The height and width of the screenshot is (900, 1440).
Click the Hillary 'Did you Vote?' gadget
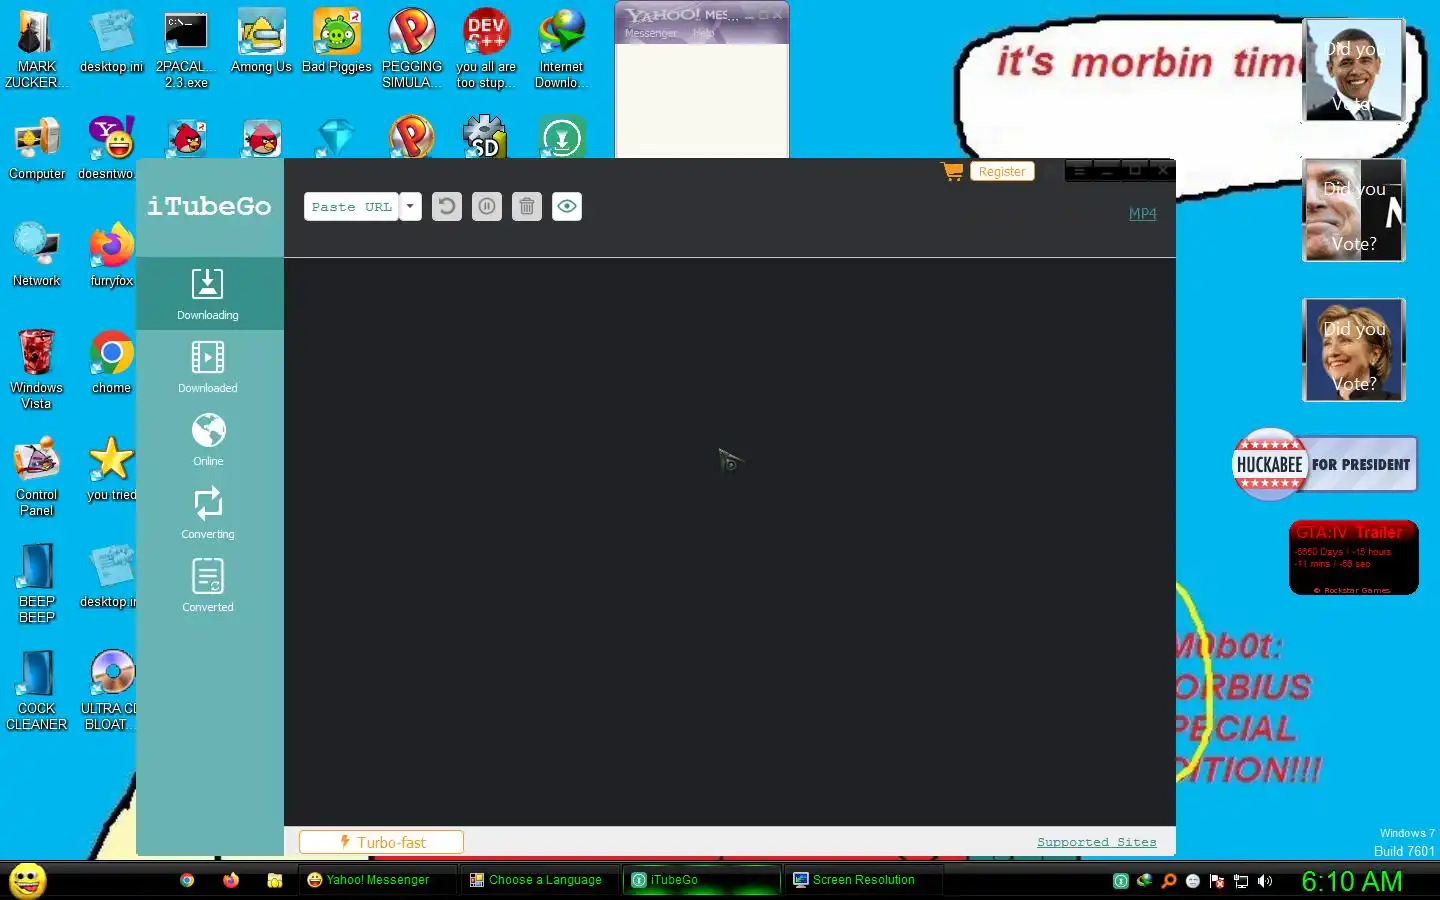1354,350
